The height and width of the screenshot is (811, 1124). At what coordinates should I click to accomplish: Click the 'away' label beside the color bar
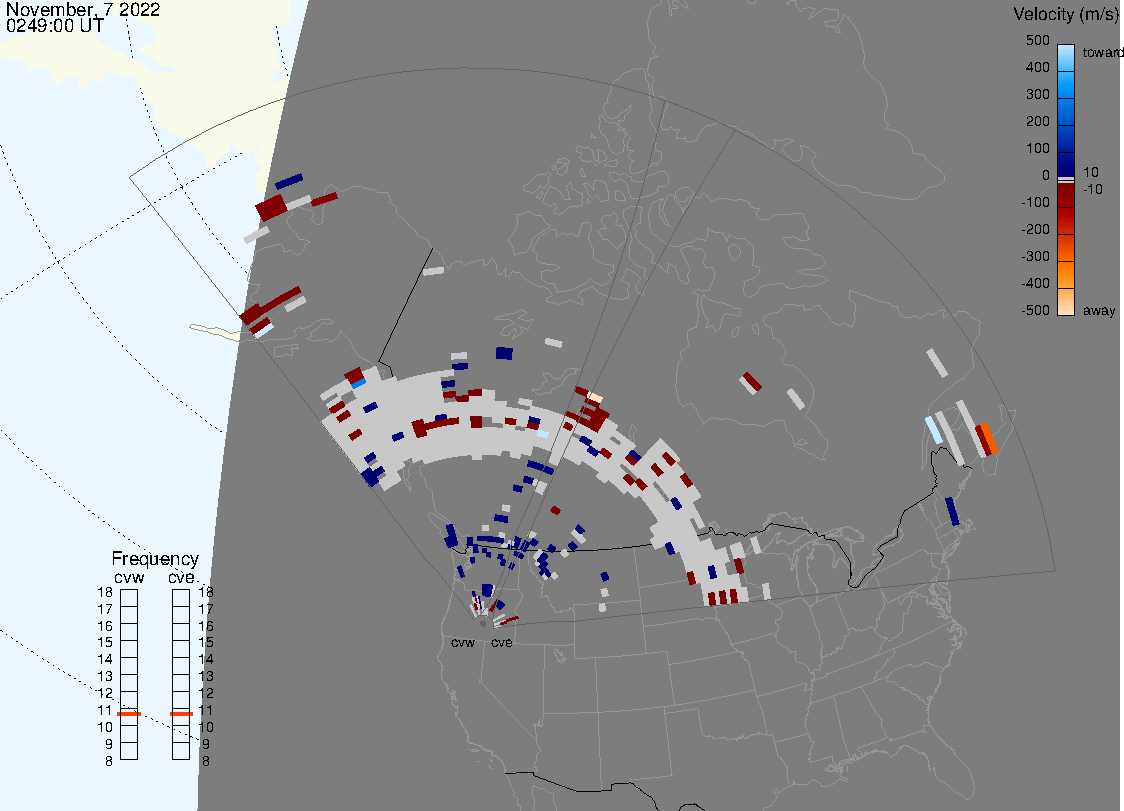[x=1099, y=310]
